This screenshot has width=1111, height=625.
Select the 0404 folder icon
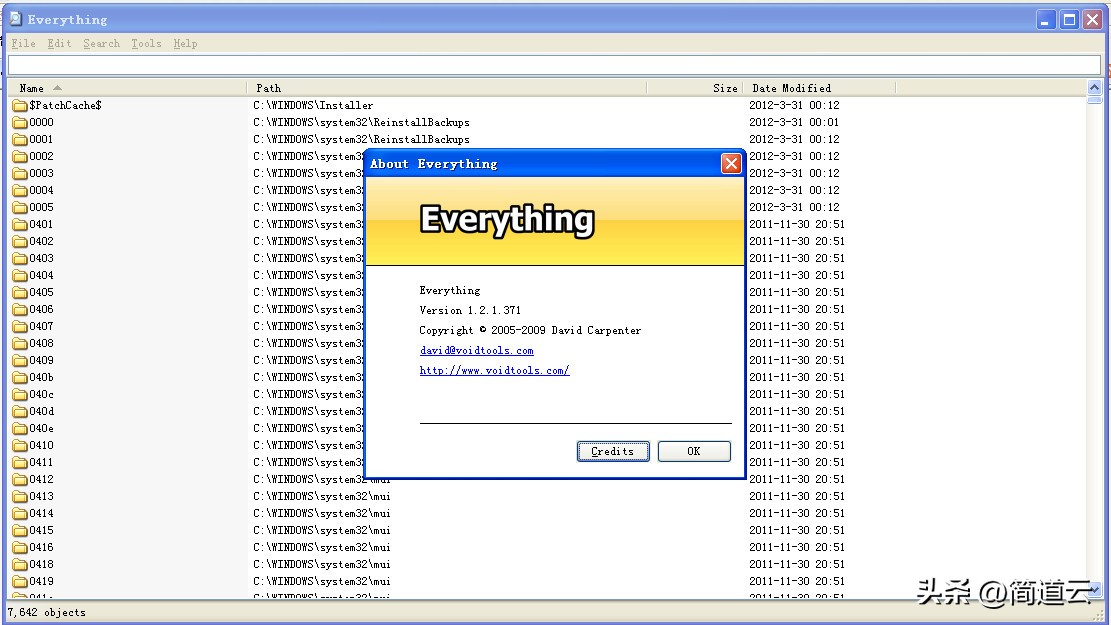pyautogui.click(x=20, y=276)
